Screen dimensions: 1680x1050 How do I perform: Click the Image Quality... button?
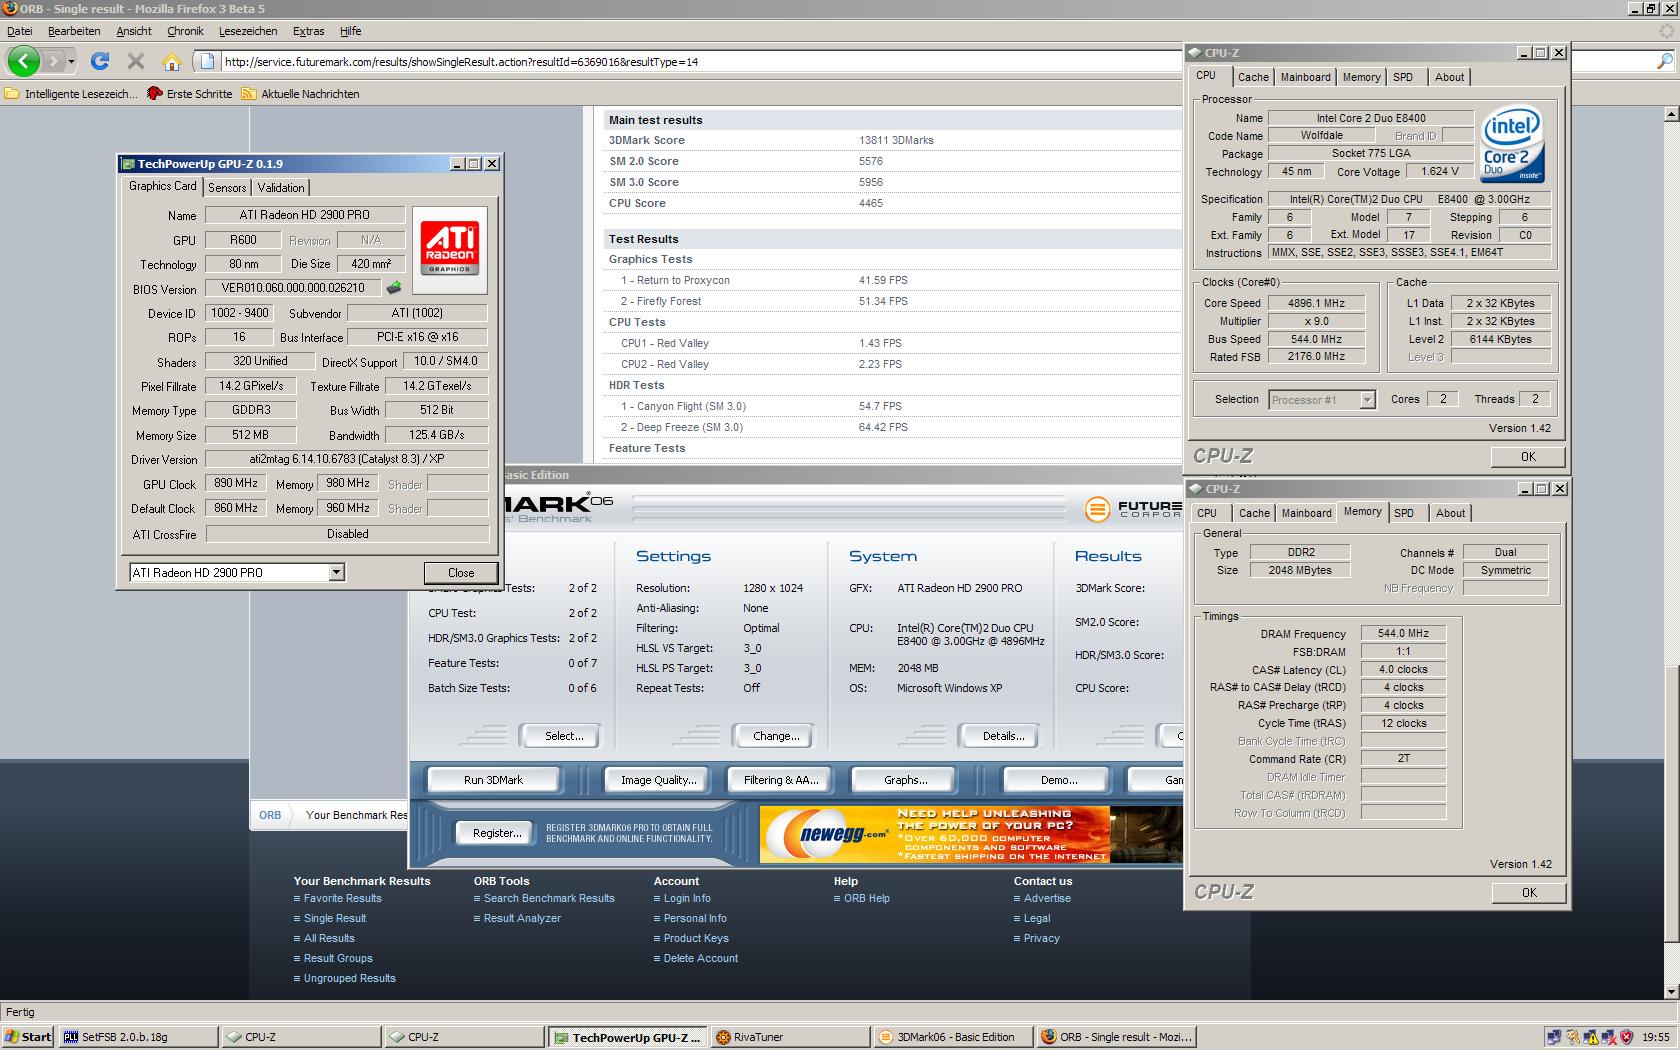[658, 780]
